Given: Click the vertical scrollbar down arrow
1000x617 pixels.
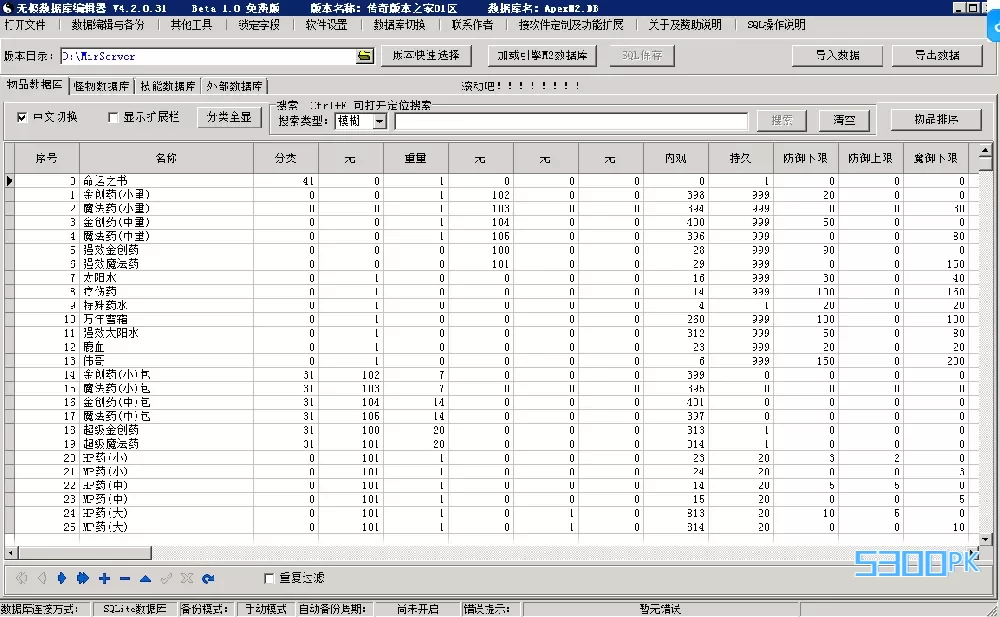Looking at the screenshot, I should [x=985, y=539].
